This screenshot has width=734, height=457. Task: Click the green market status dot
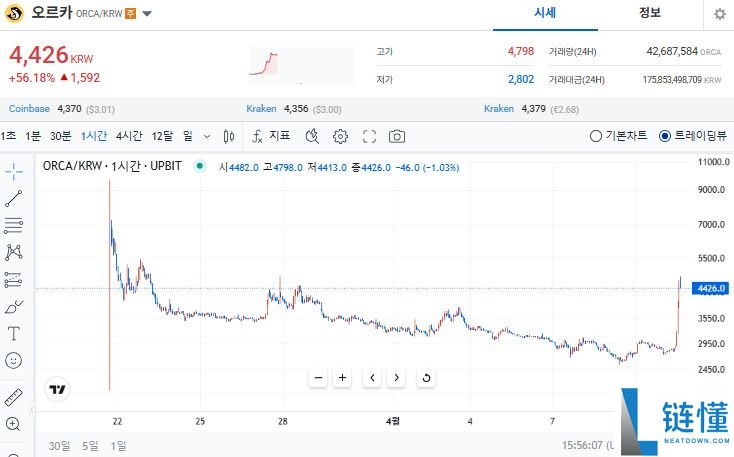pyautogui.click(x=200, y=166)
